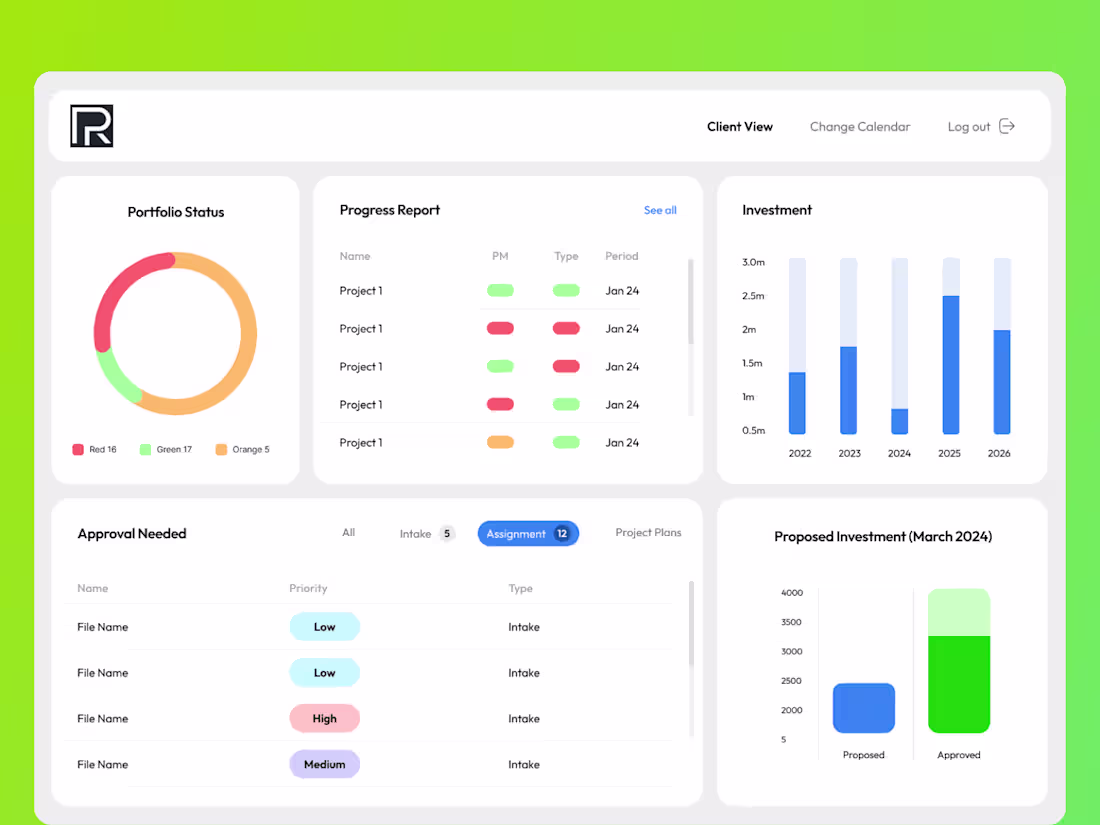Viewport: 1100px width, 825px height.
Task: Toggle the Low priority badge on first File Name
Action: pyautogui.click(x=324, y=626)
